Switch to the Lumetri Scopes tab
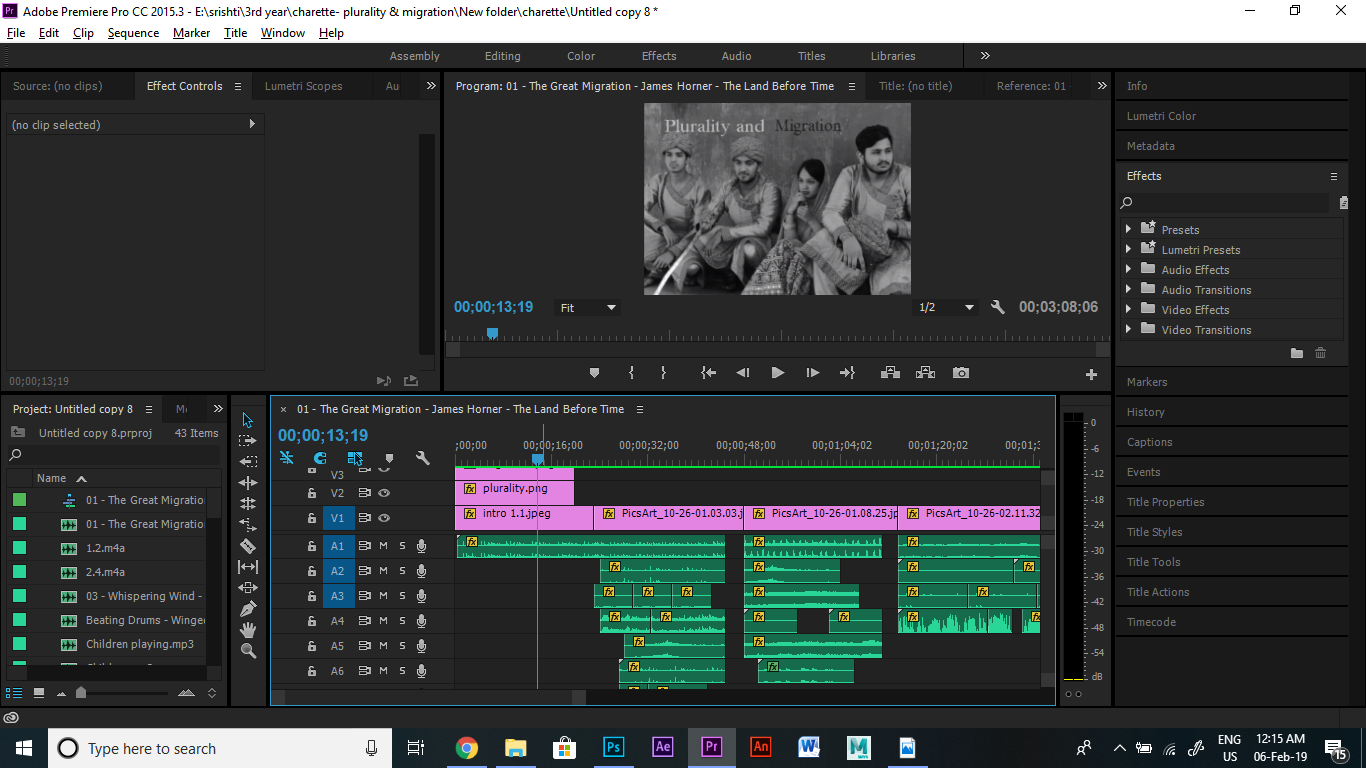Screen dimensions: 1366x768 [303, 86]
